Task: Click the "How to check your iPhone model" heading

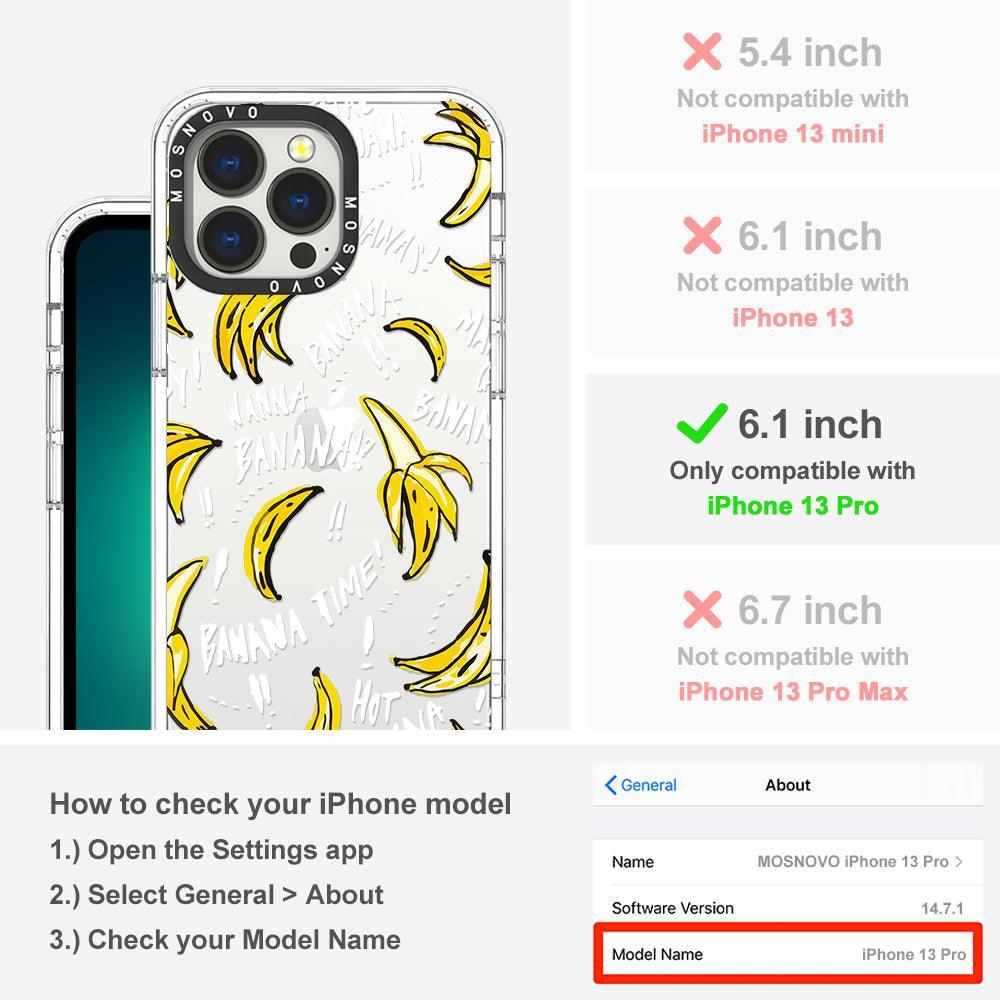Action: [281, 804]
